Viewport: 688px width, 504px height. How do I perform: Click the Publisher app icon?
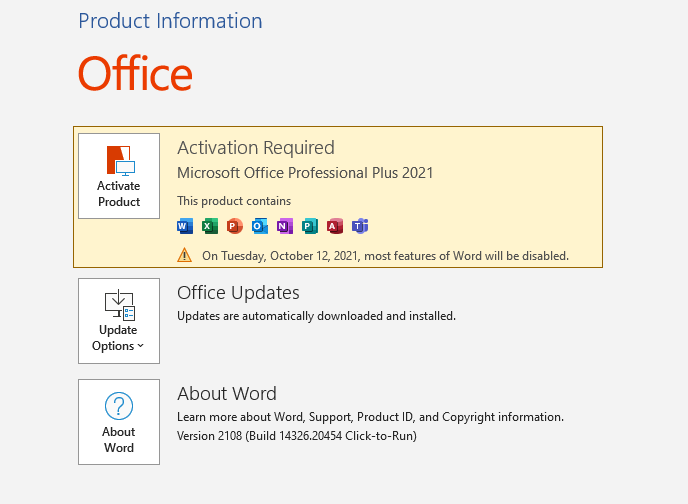click(x=310, y=226)
